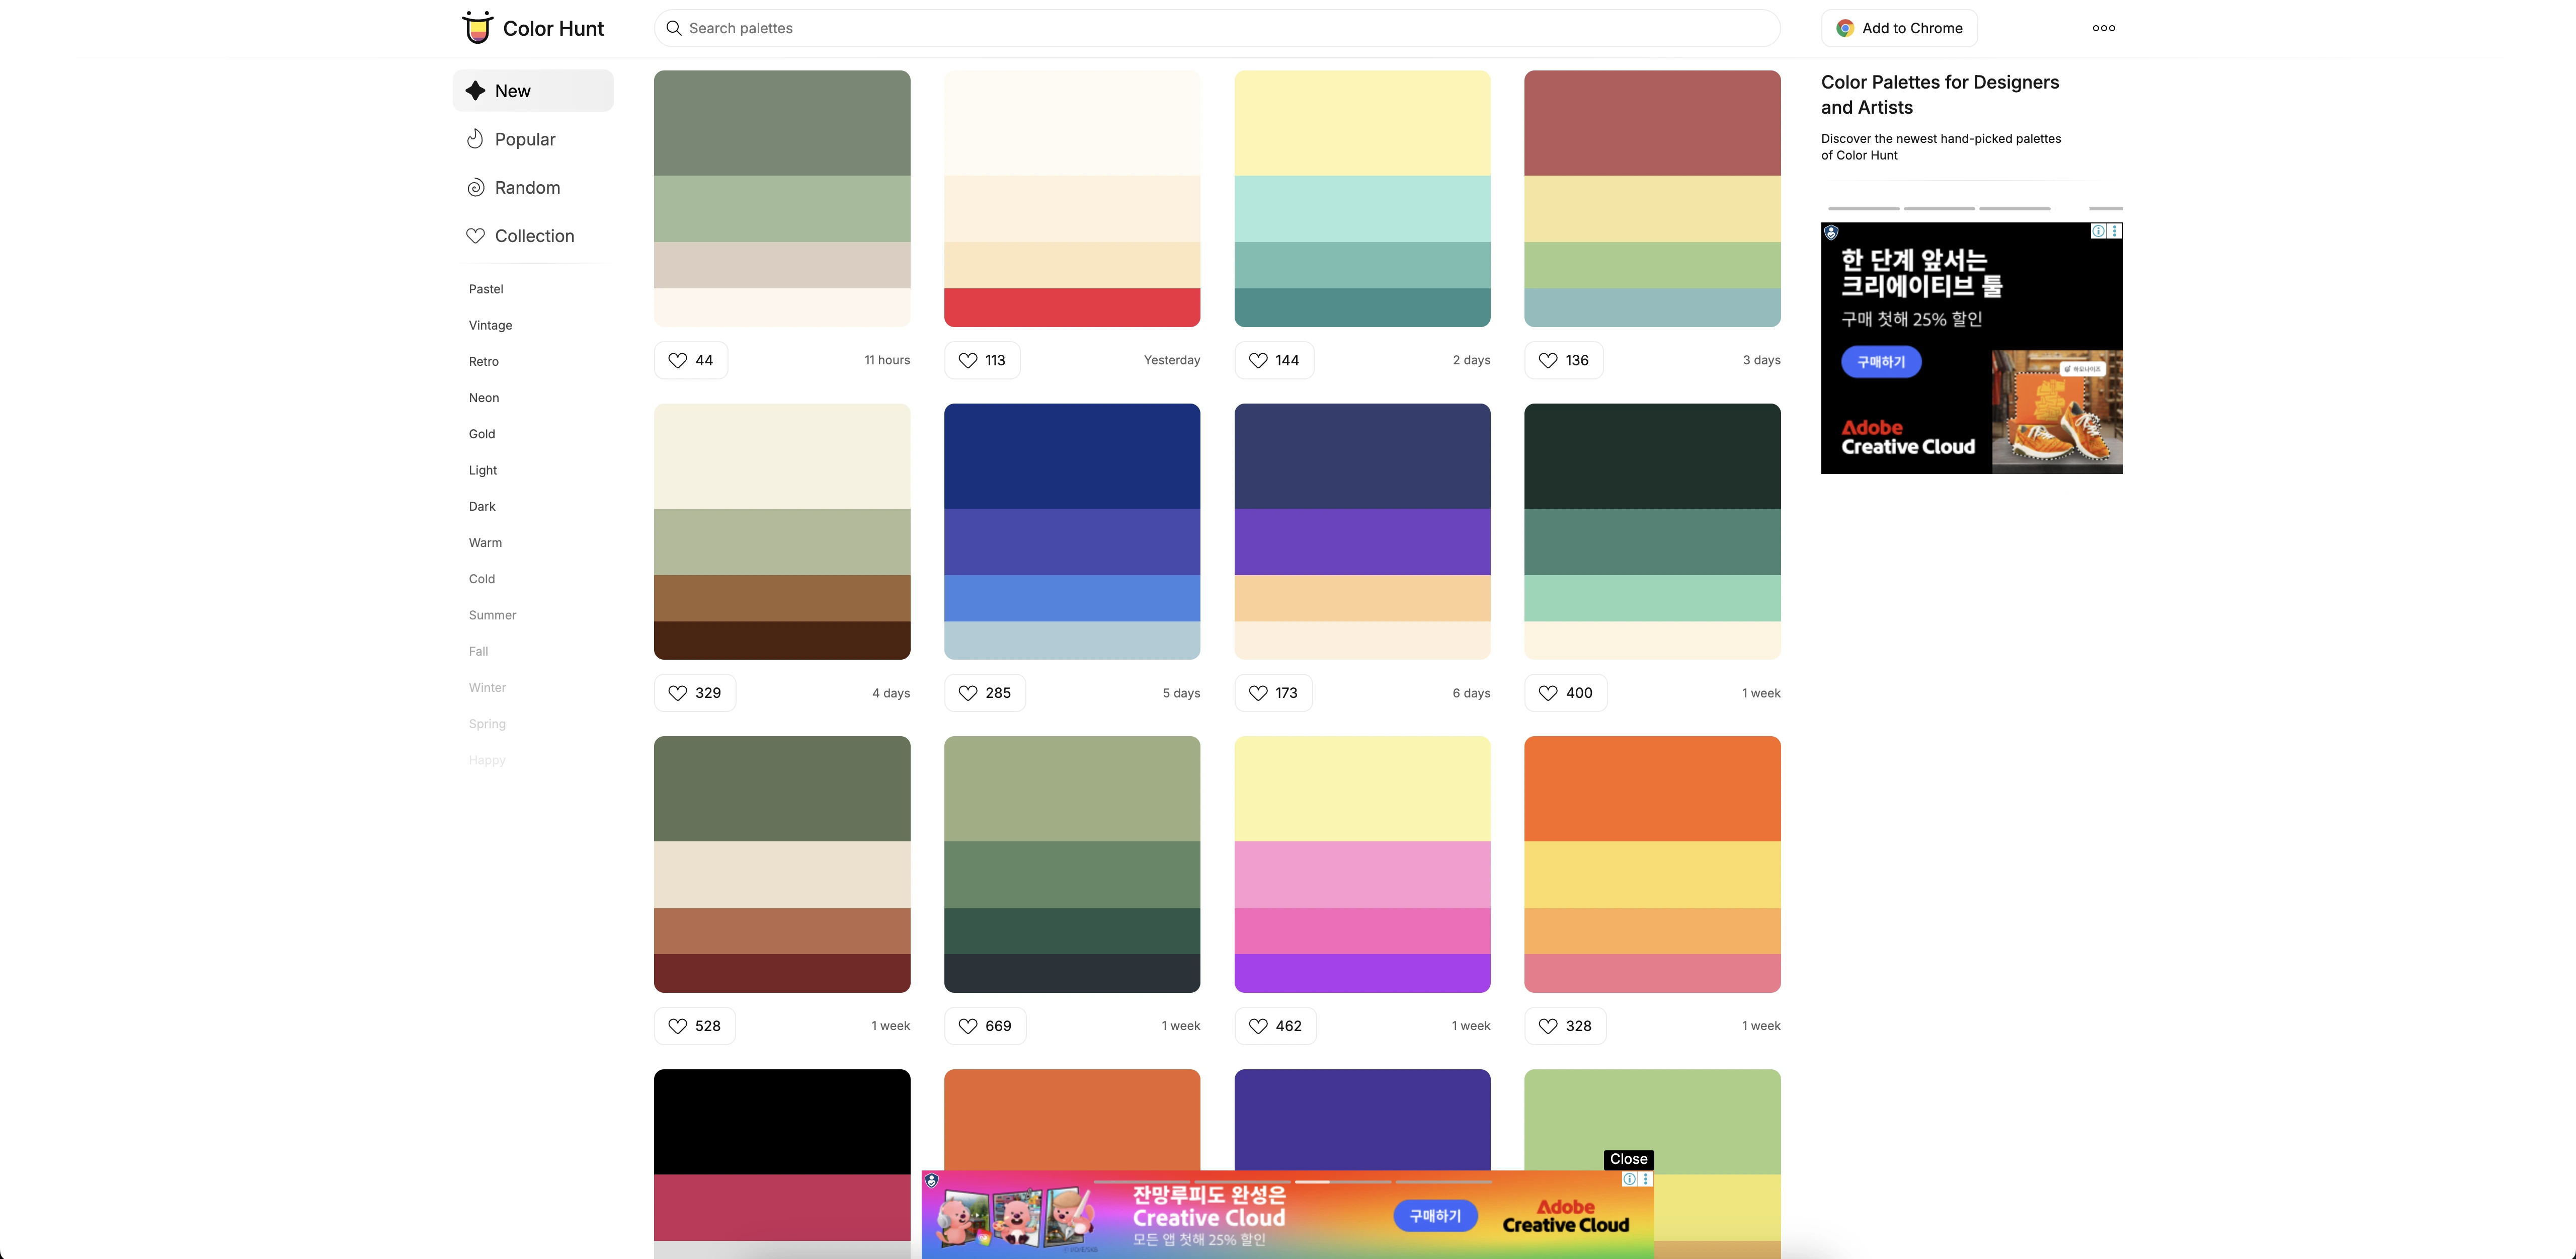The width and height of the screenshot is (2576, 1259).
Task: Select the Warm tag
Action: click(x=485, y=543)
